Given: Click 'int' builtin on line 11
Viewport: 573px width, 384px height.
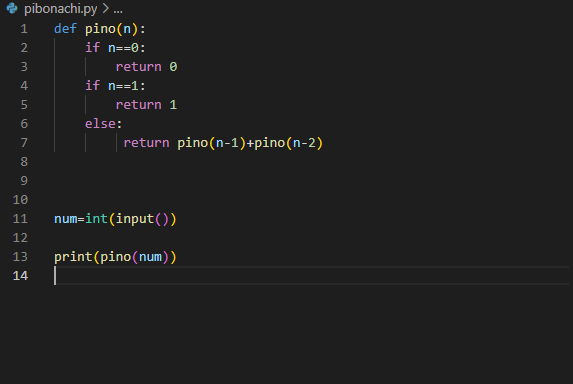Looking at the screenshot, I should [96, 219].
